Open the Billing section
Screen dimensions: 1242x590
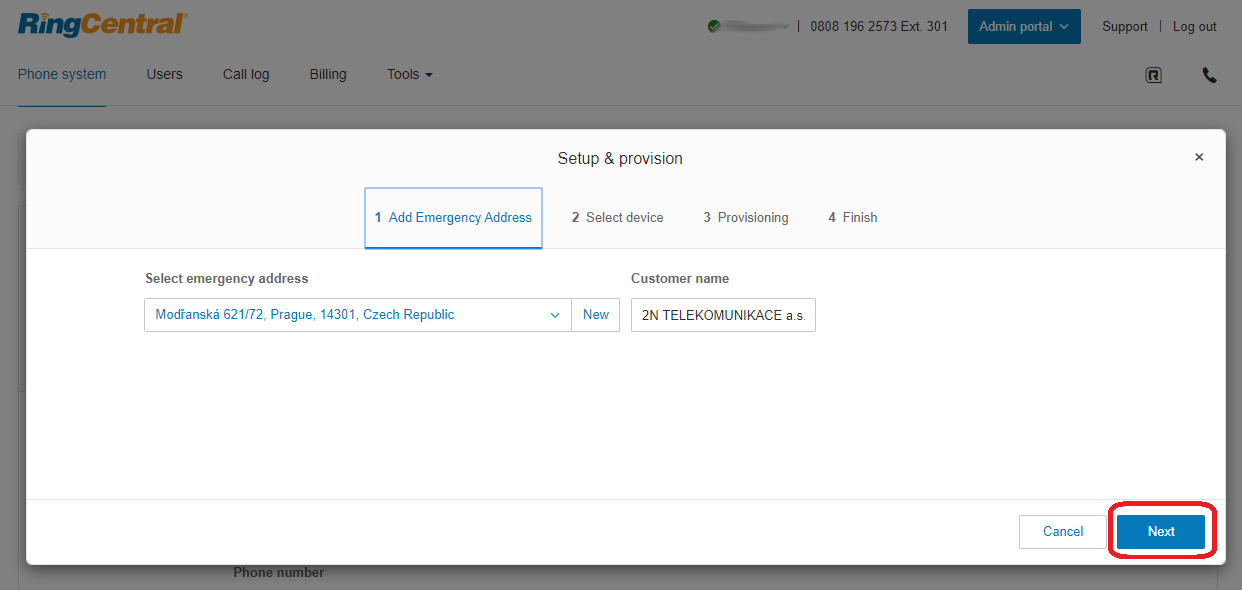(x=328, y=75)
